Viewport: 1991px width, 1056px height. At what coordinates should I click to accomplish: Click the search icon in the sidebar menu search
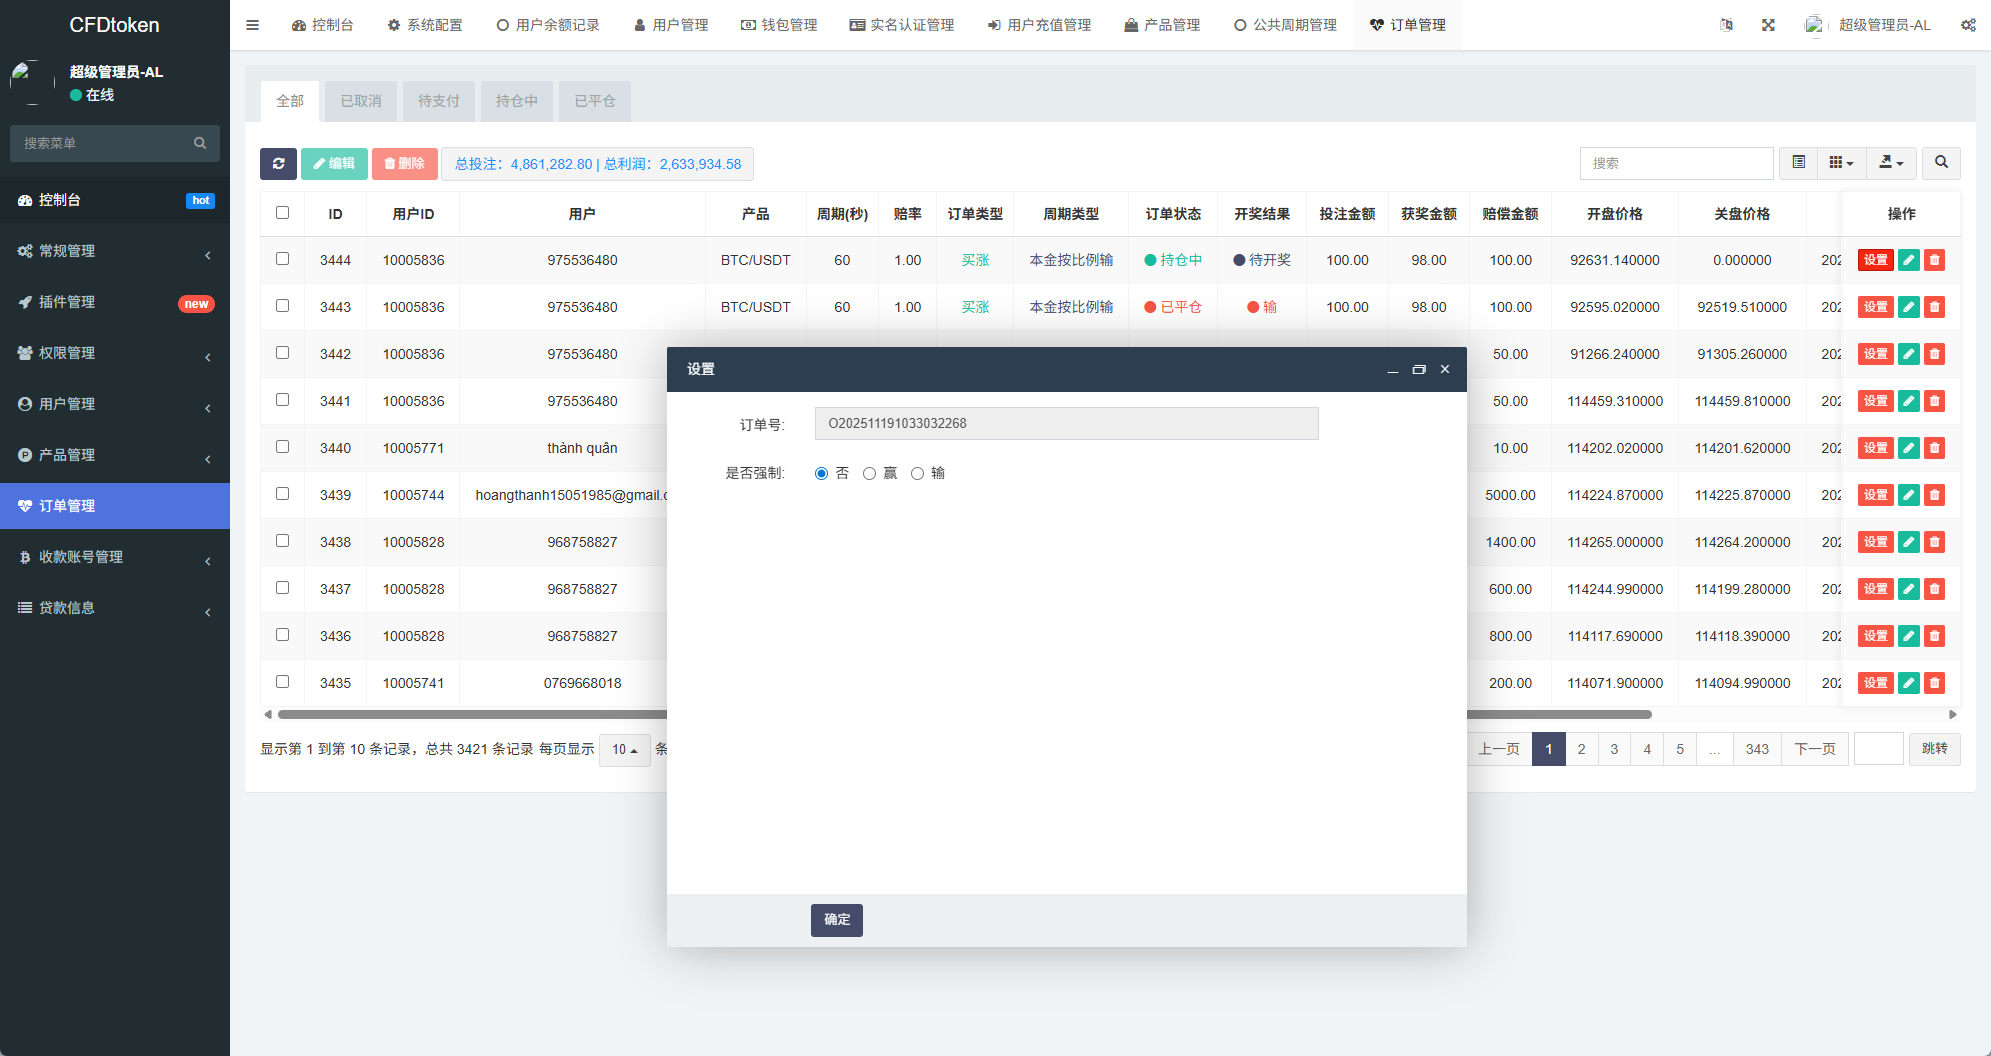pyautogui.click(x=200, y=143)
